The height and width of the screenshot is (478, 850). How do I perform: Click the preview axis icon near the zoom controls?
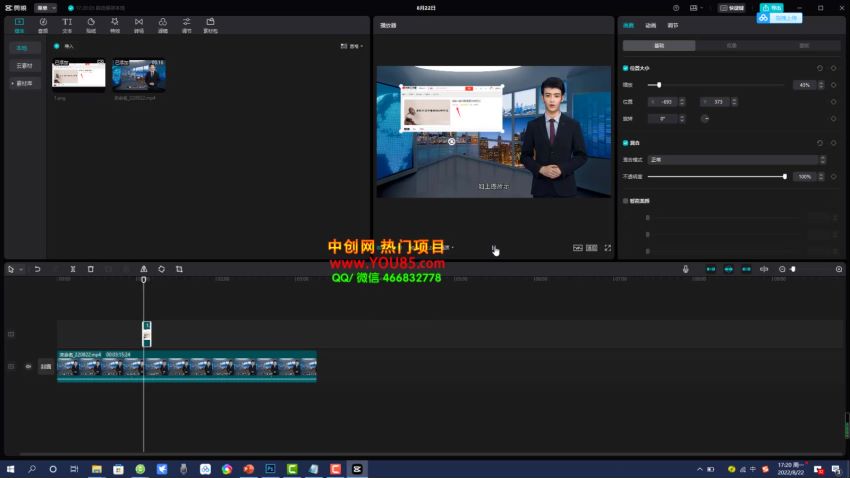point(764,269)
